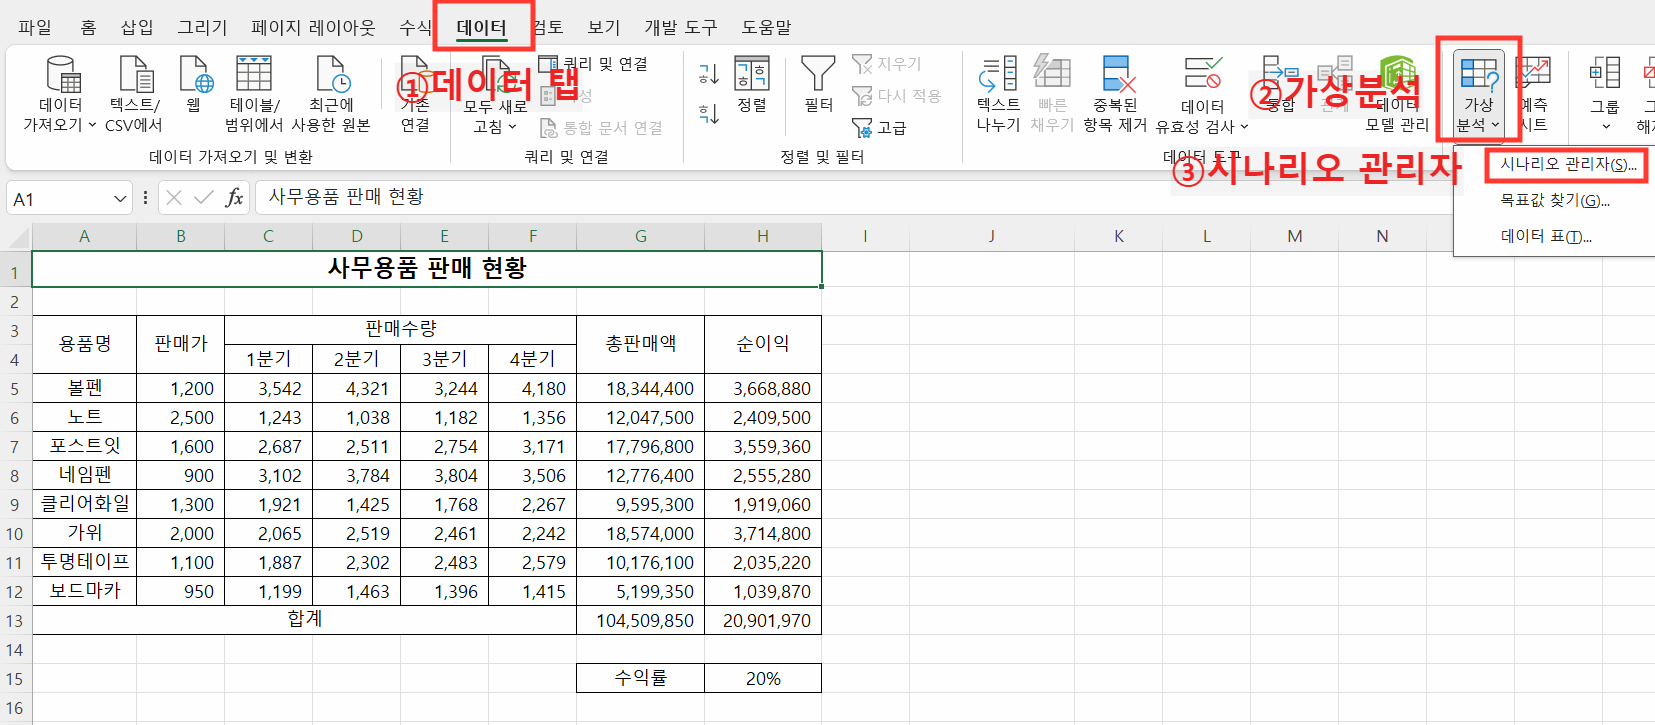Click the 다시 적용 button
The width and height of the screenshot is (1655, 725).
897,96
